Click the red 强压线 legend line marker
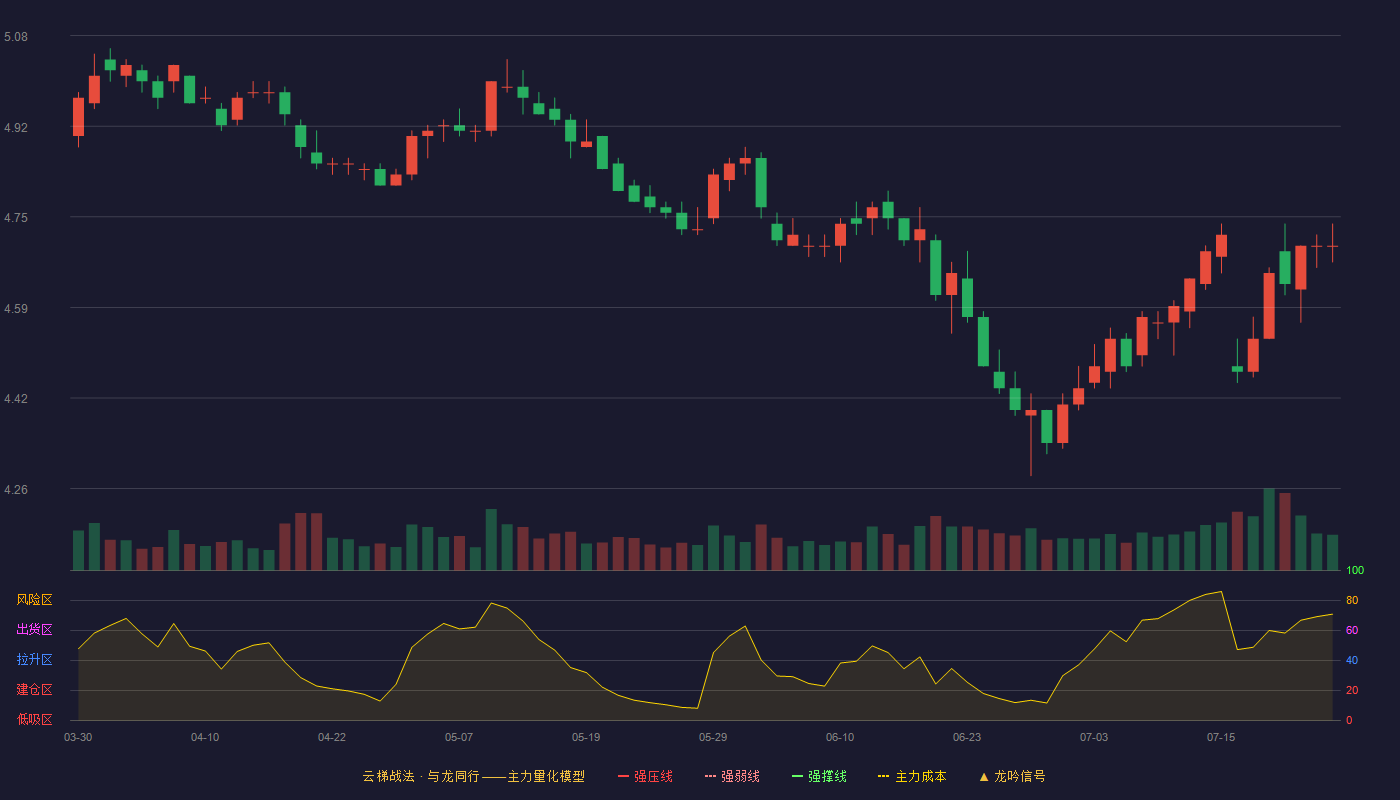The width and height of the screenshot is (1400, 800). [623, 776]
